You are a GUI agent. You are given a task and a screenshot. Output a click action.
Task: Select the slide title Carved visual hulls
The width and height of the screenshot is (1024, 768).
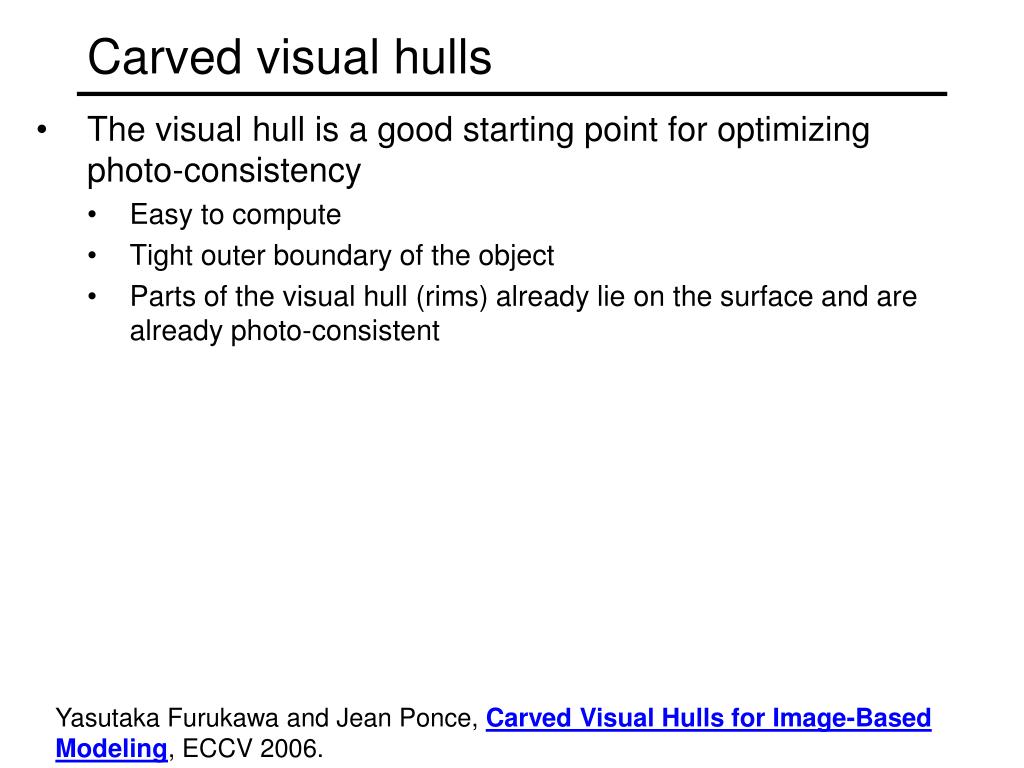(289, 57)
